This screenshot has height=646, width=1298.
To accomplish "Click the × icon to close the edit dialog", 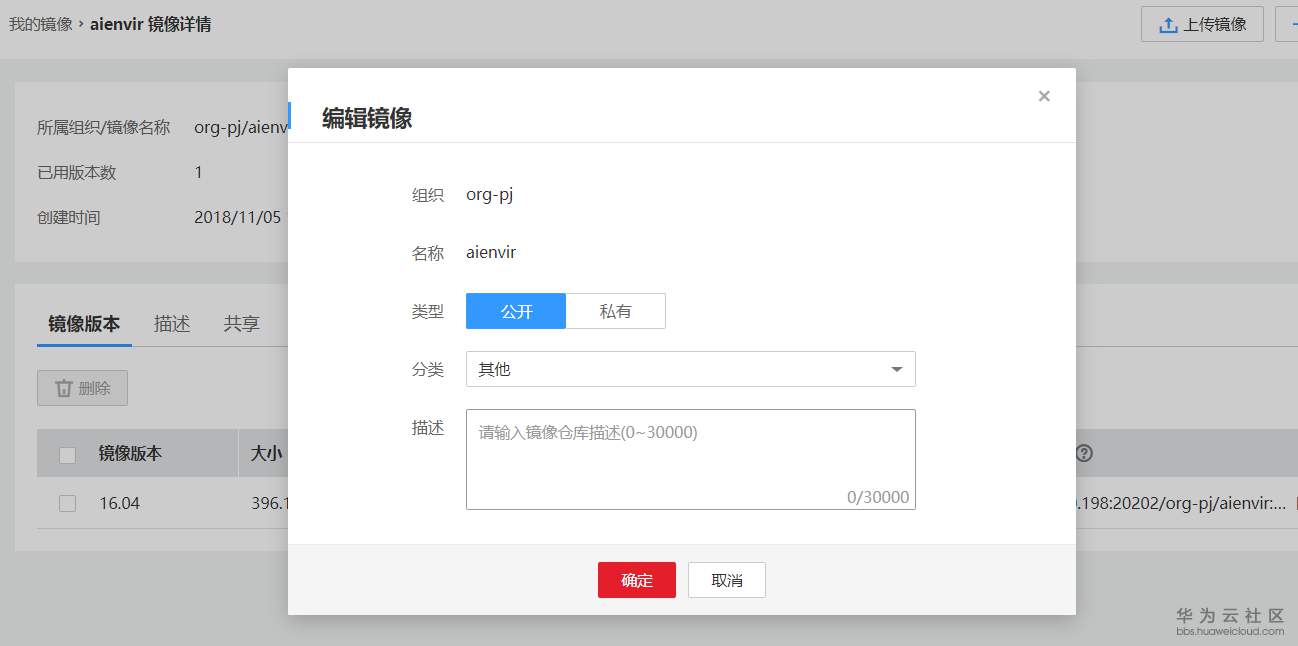I will (1044, 96).
